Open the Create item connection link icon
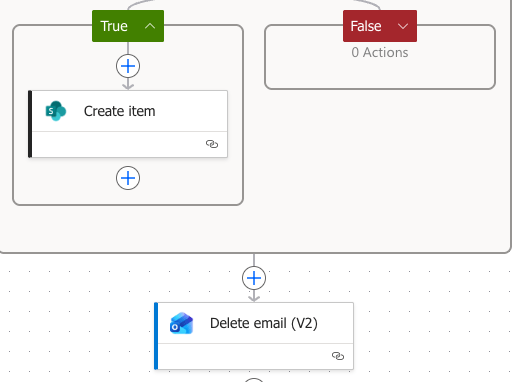The height and width of the screenshot is (382, 517). pyautogui.click(x=212, y=144)
